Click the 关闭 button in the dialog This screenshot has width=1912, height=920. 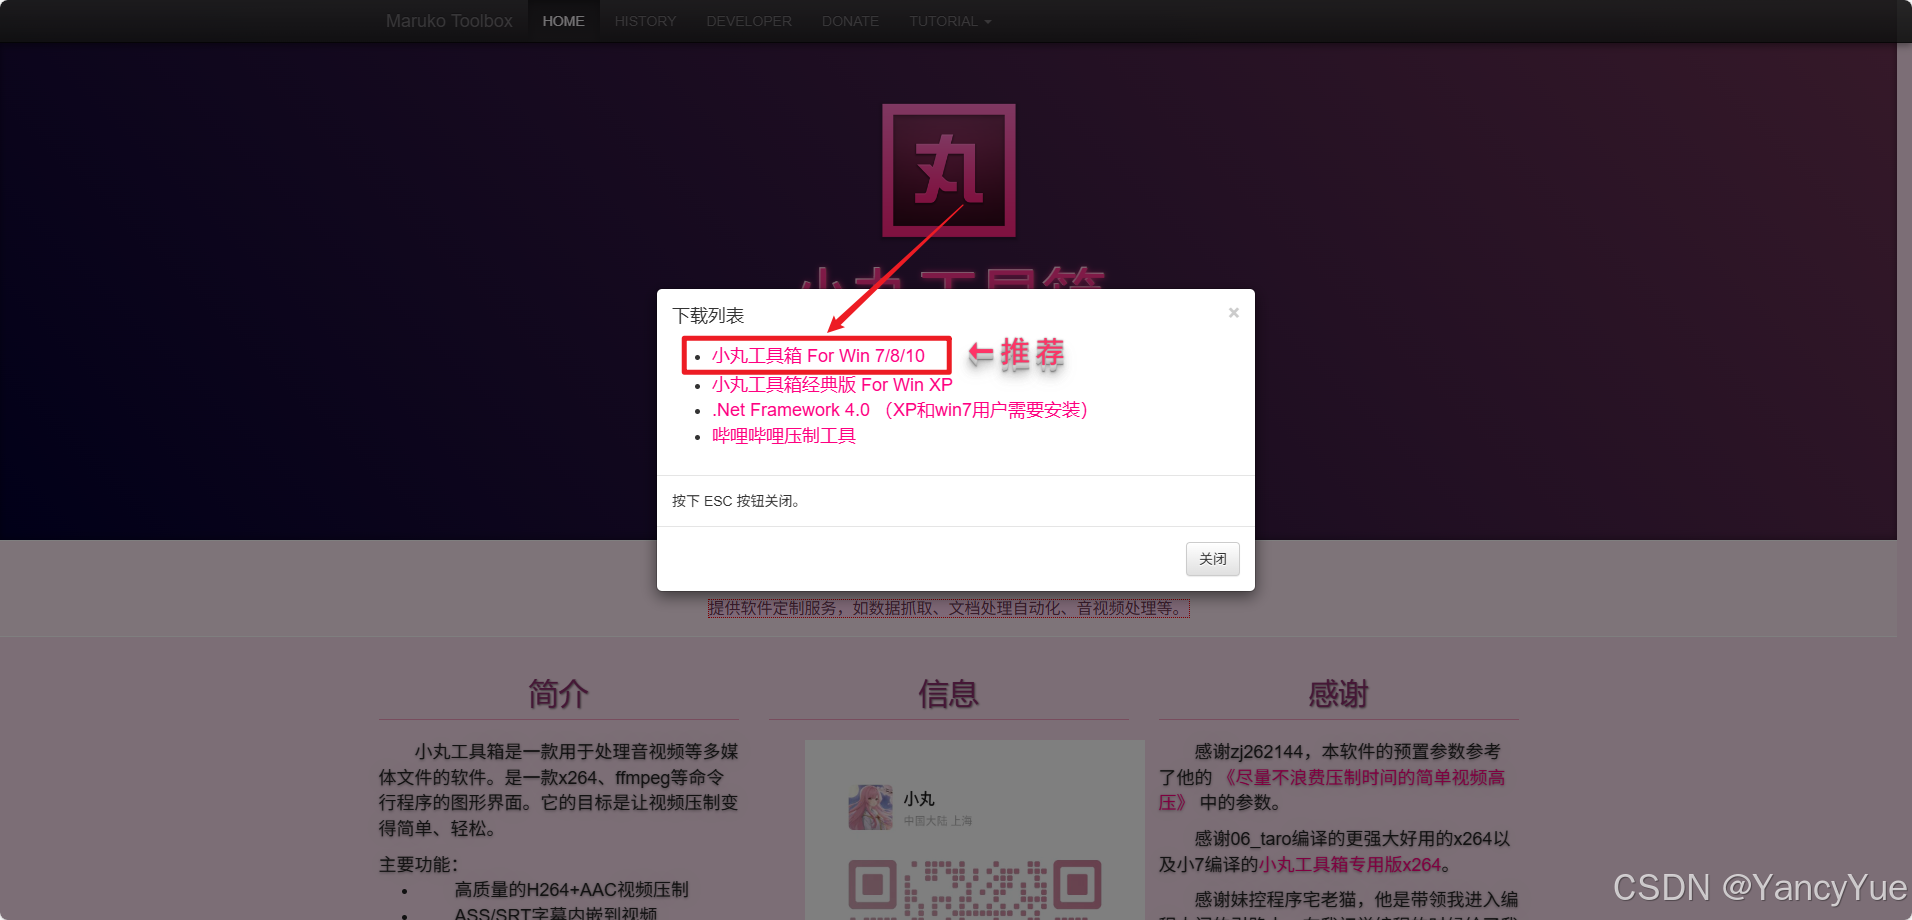coord(1212,559)
